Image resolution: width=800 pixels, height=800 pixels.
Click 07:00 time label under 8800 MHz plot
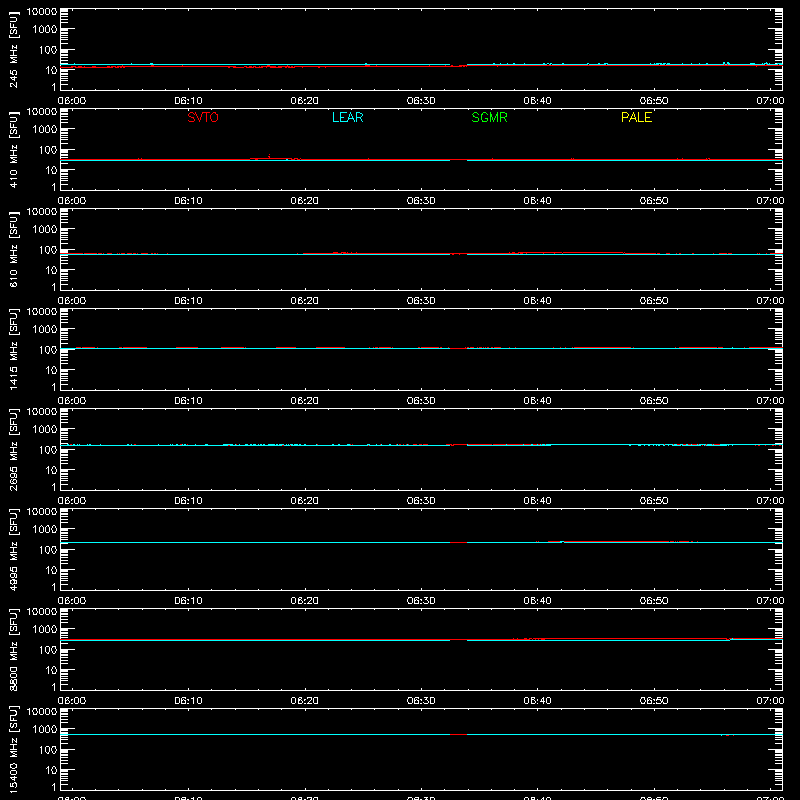tap(770, 701)
